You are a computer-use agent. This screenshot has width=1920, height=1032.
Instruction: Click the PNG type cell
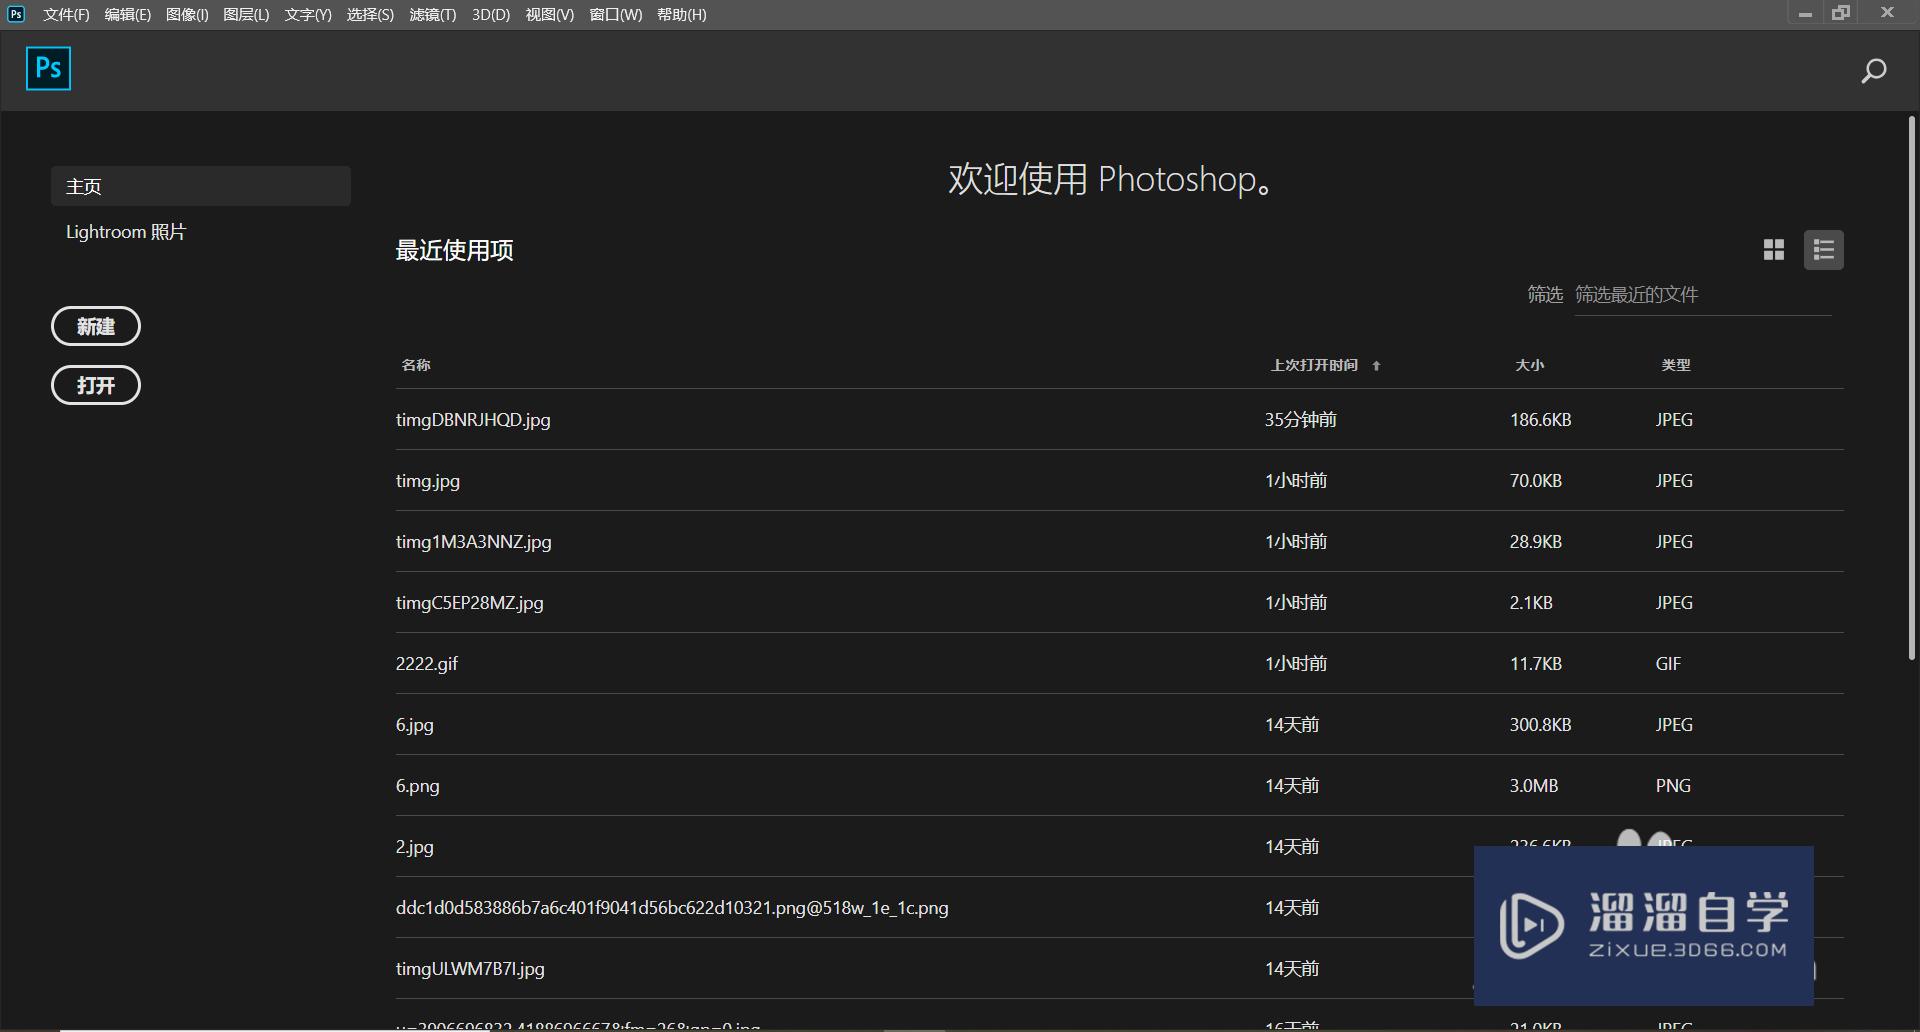point(1673,786)
